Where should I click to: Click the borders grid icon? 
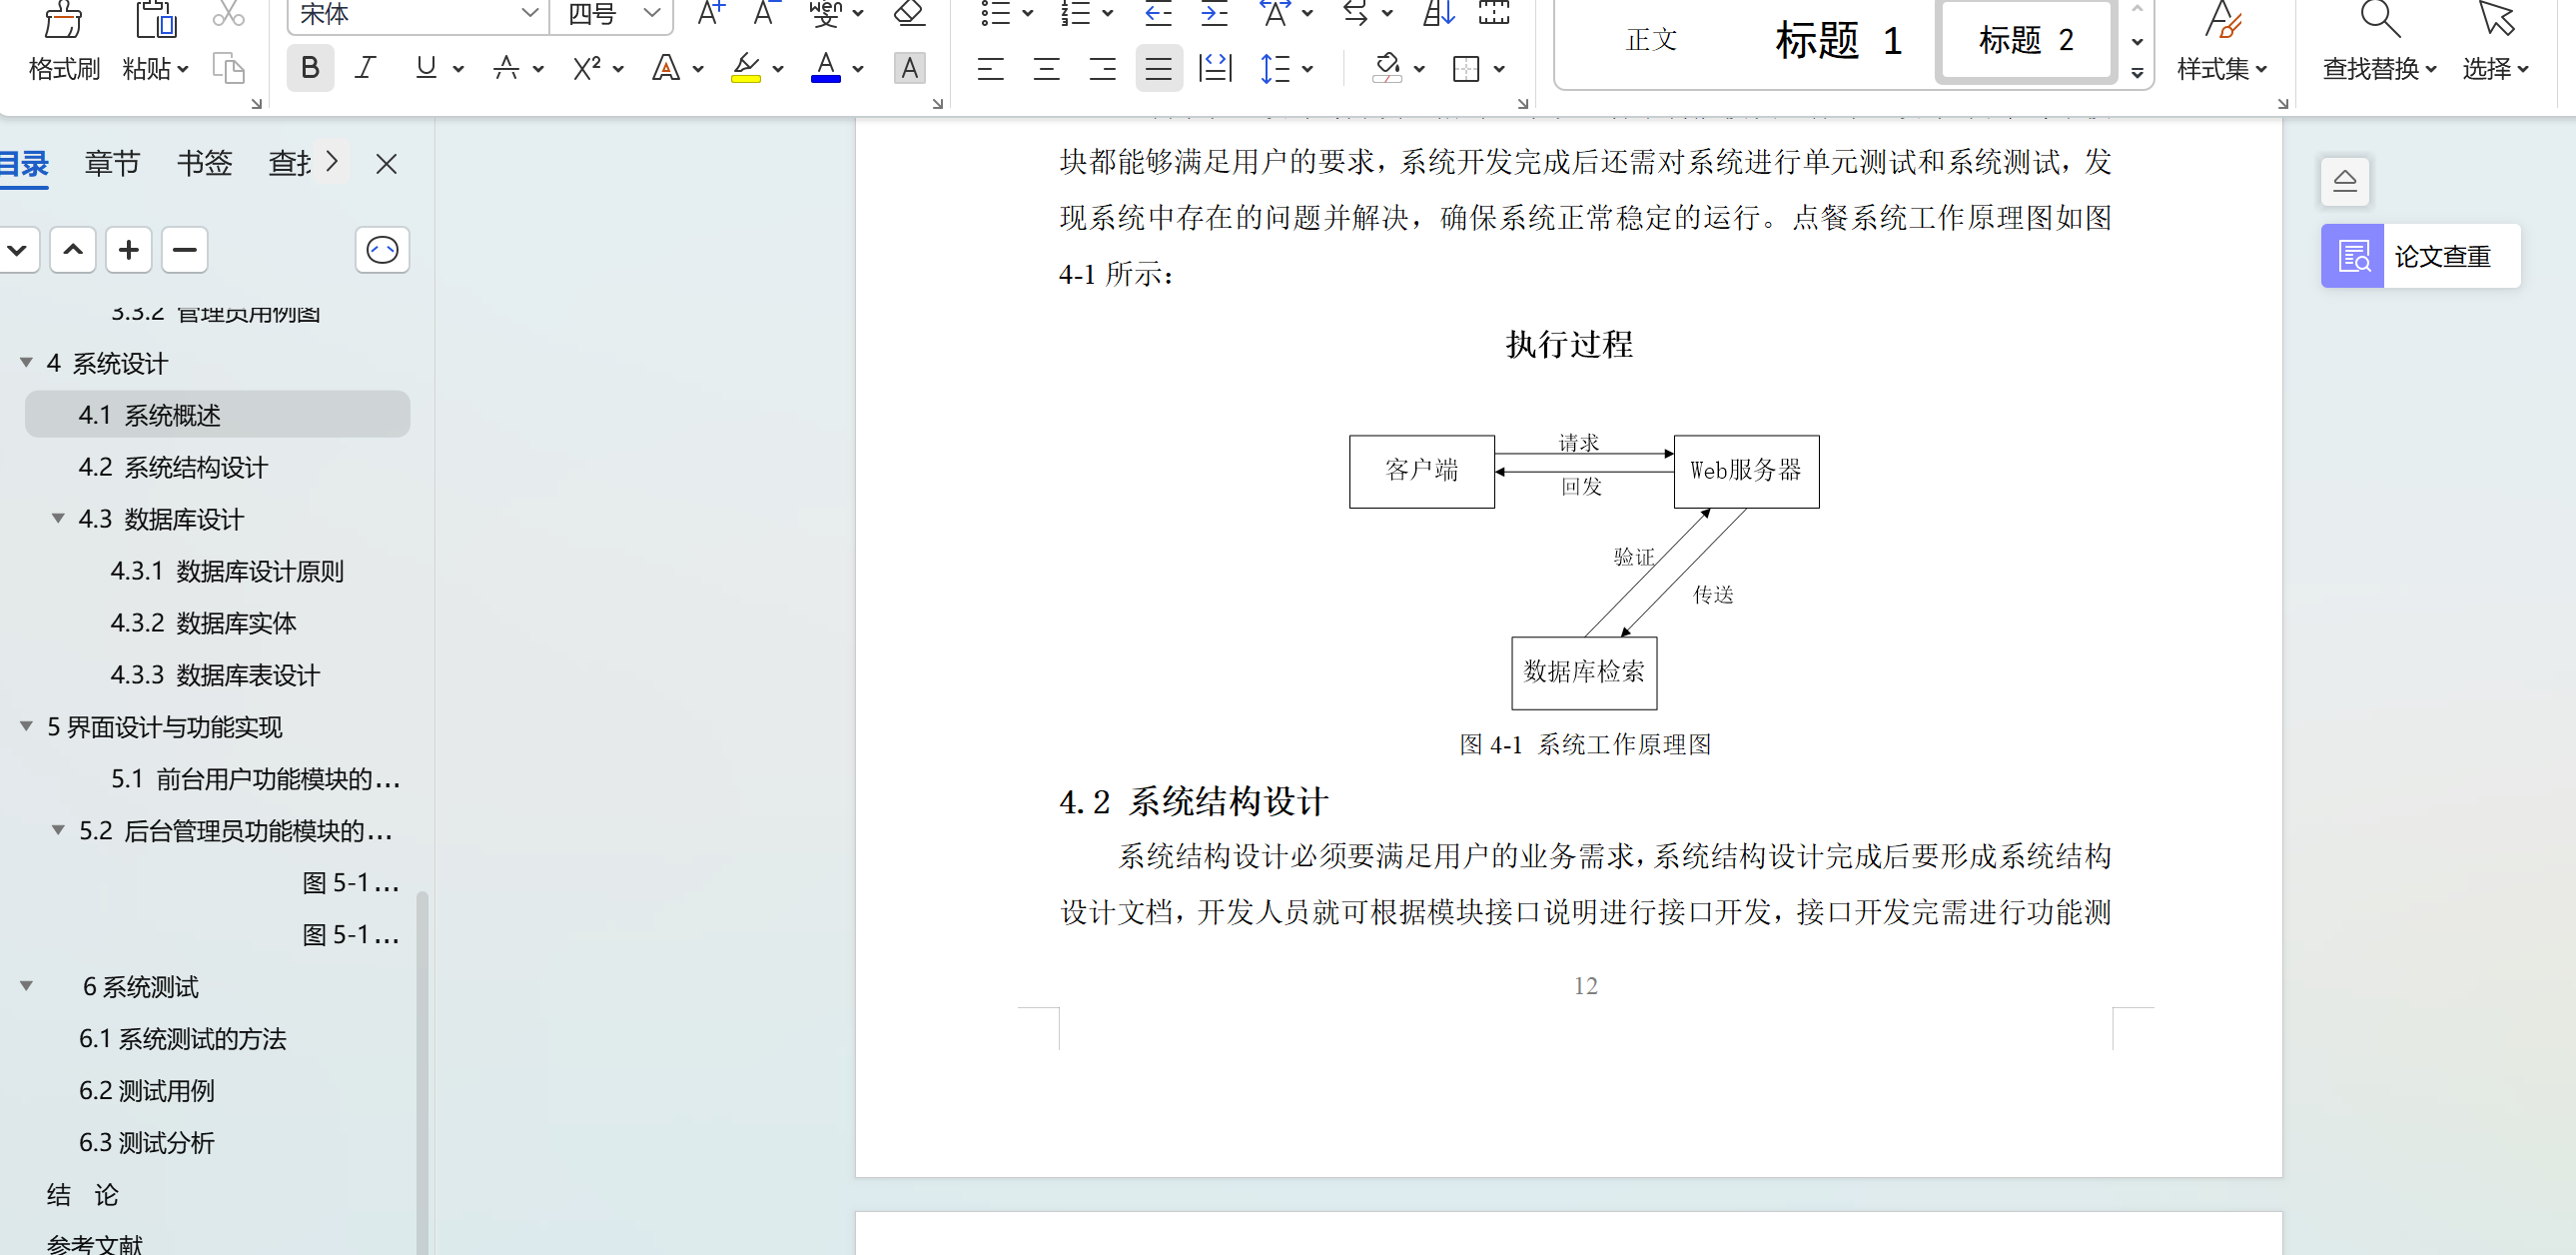(1466, 68)
